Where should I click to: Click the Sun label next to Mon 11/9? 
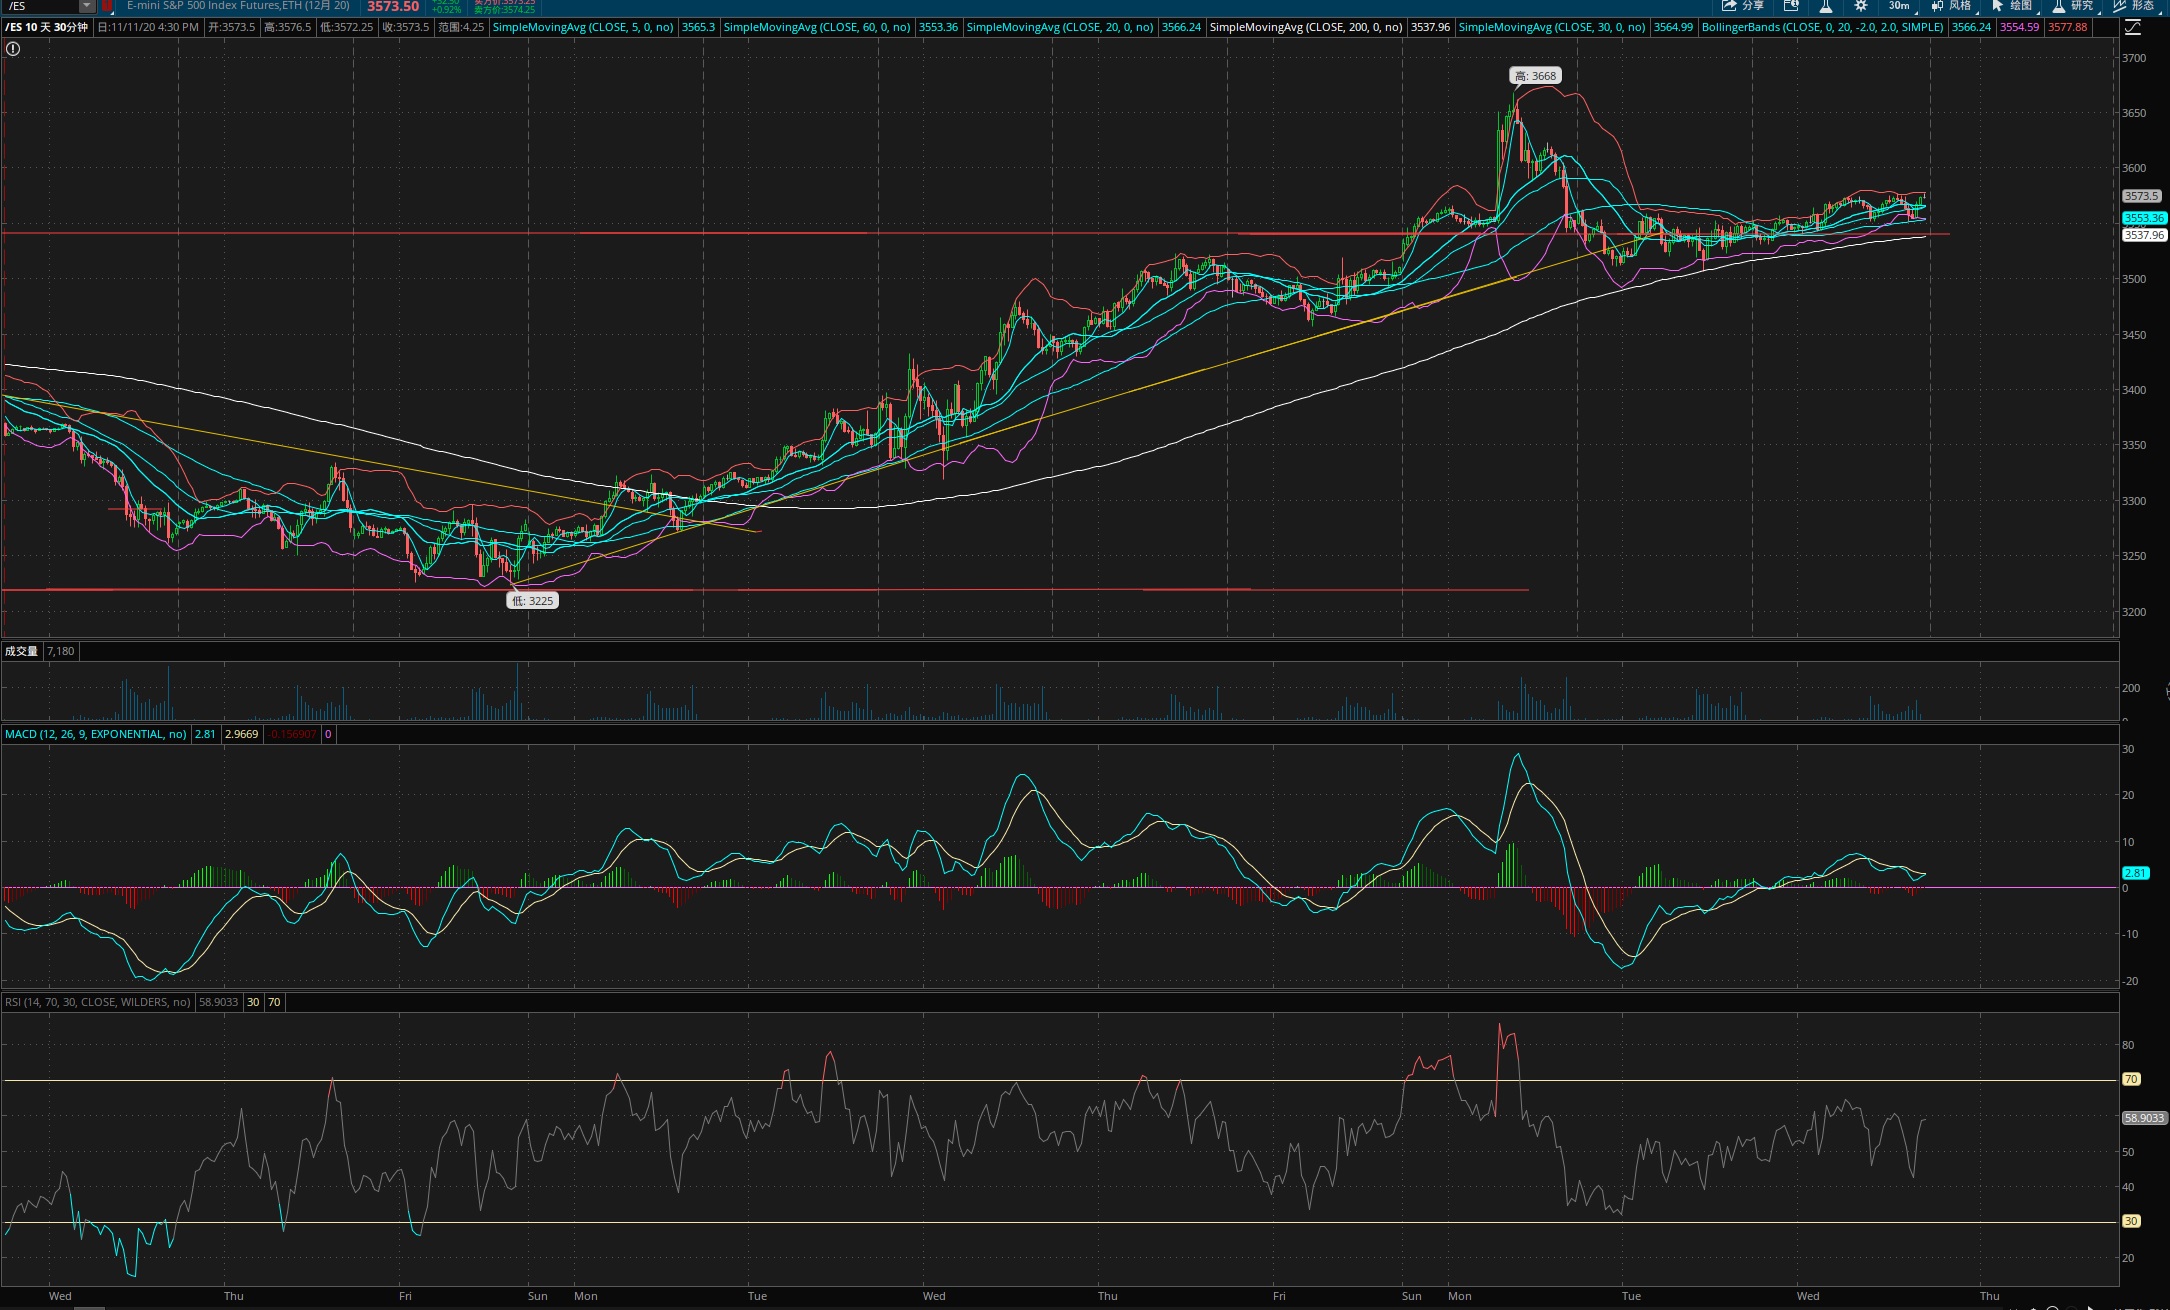pos(1411,1296)
